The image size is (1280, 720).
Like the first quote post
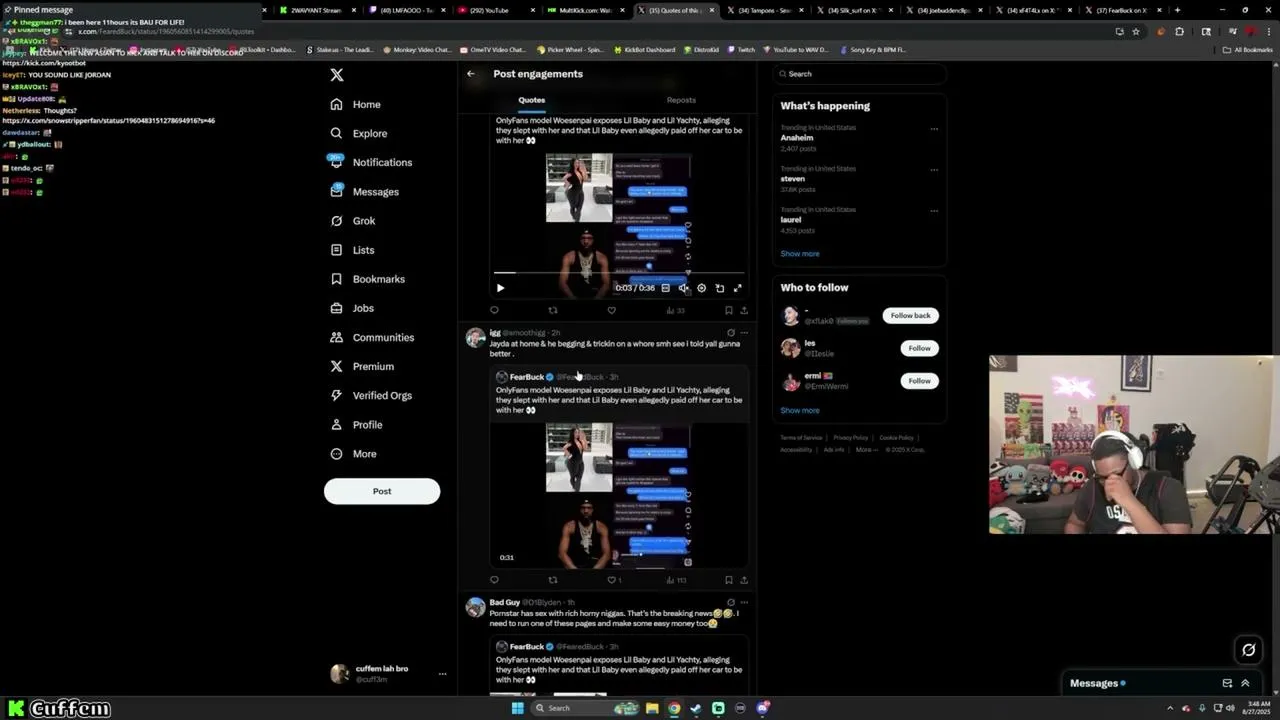tap(612, 310)
